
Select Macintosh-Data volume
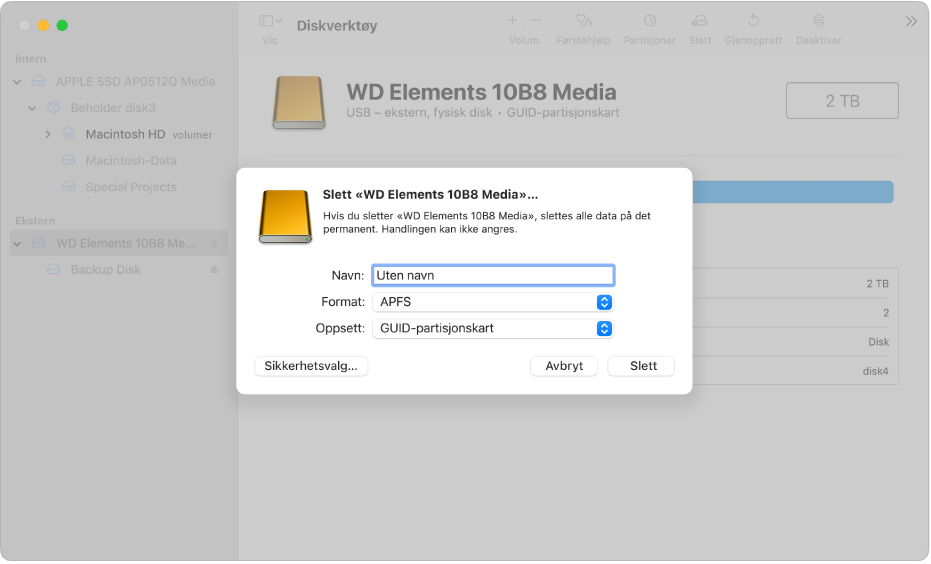(131, 161)
